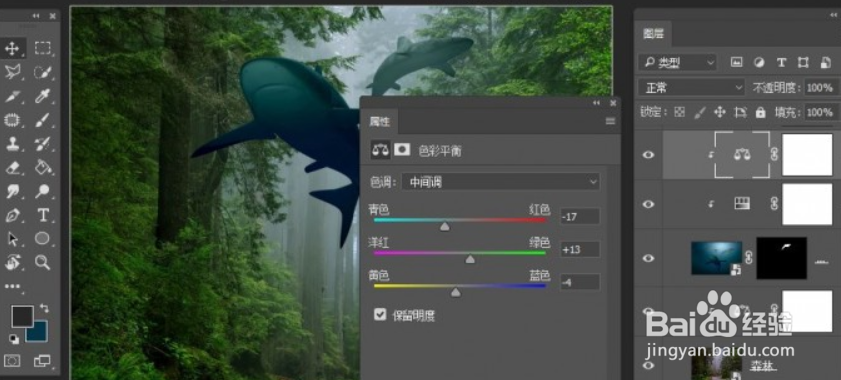The image size is (841, 380).
Task: Hide the Color Balance adjustment layer
Action: (648, 155)
